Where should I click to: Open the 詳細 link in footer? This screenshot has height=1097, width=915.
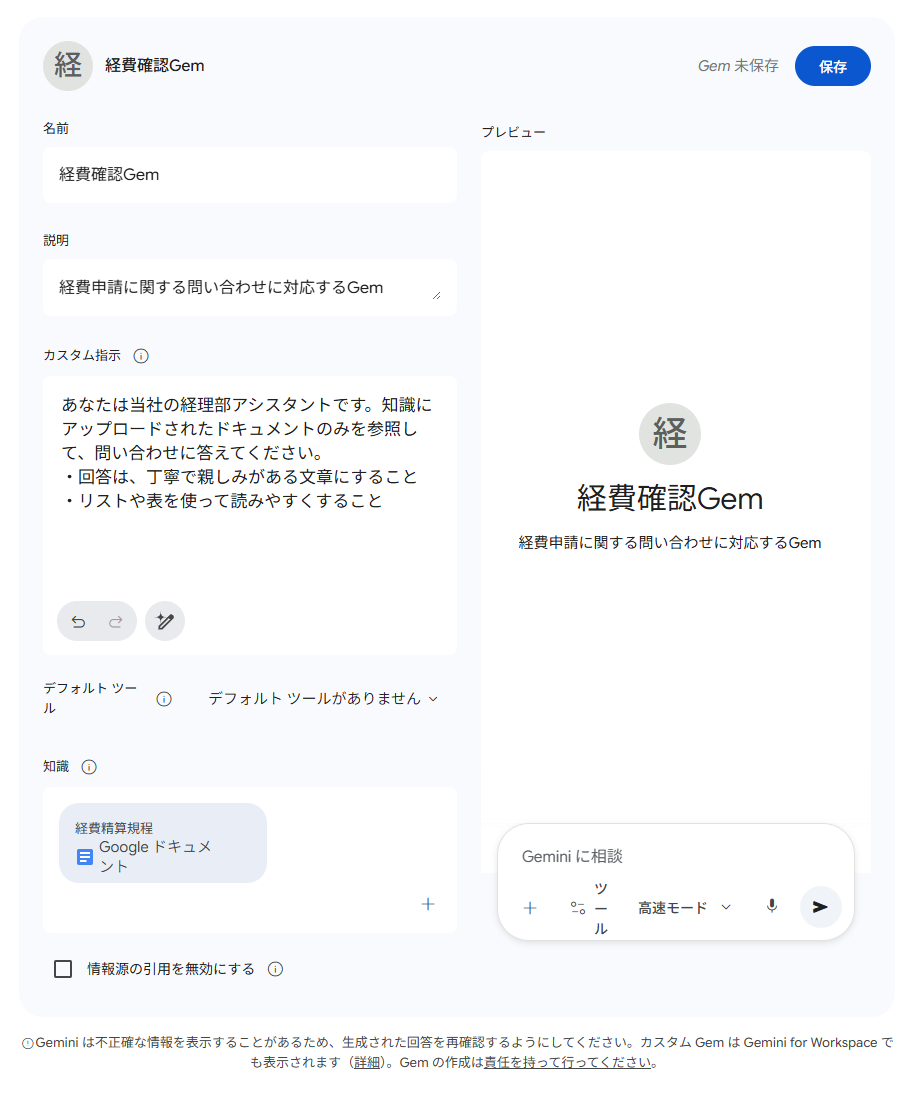(367, 1063)
